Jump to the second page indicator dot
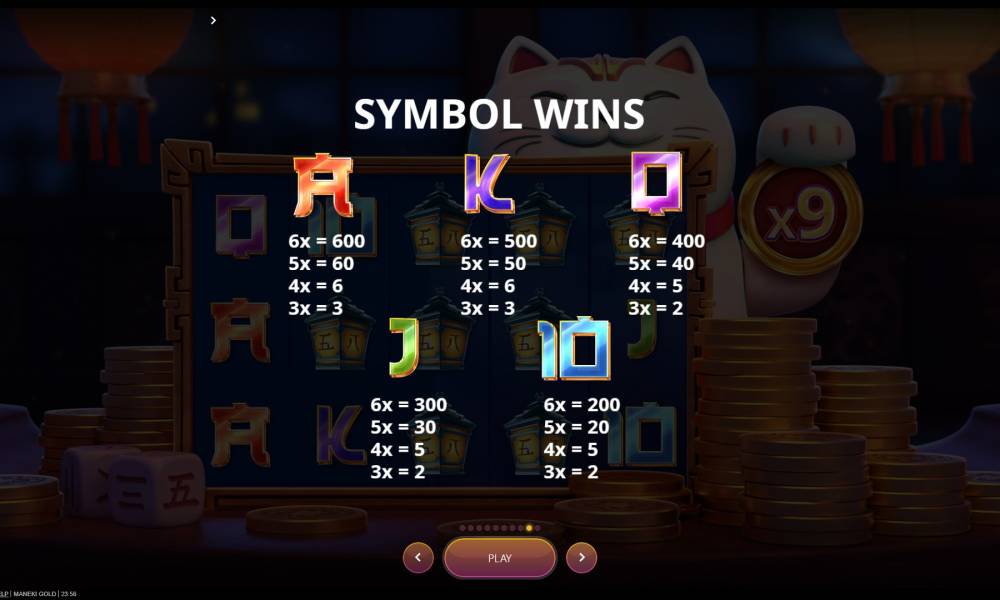 pyautogui.click(x=471, y=528)
